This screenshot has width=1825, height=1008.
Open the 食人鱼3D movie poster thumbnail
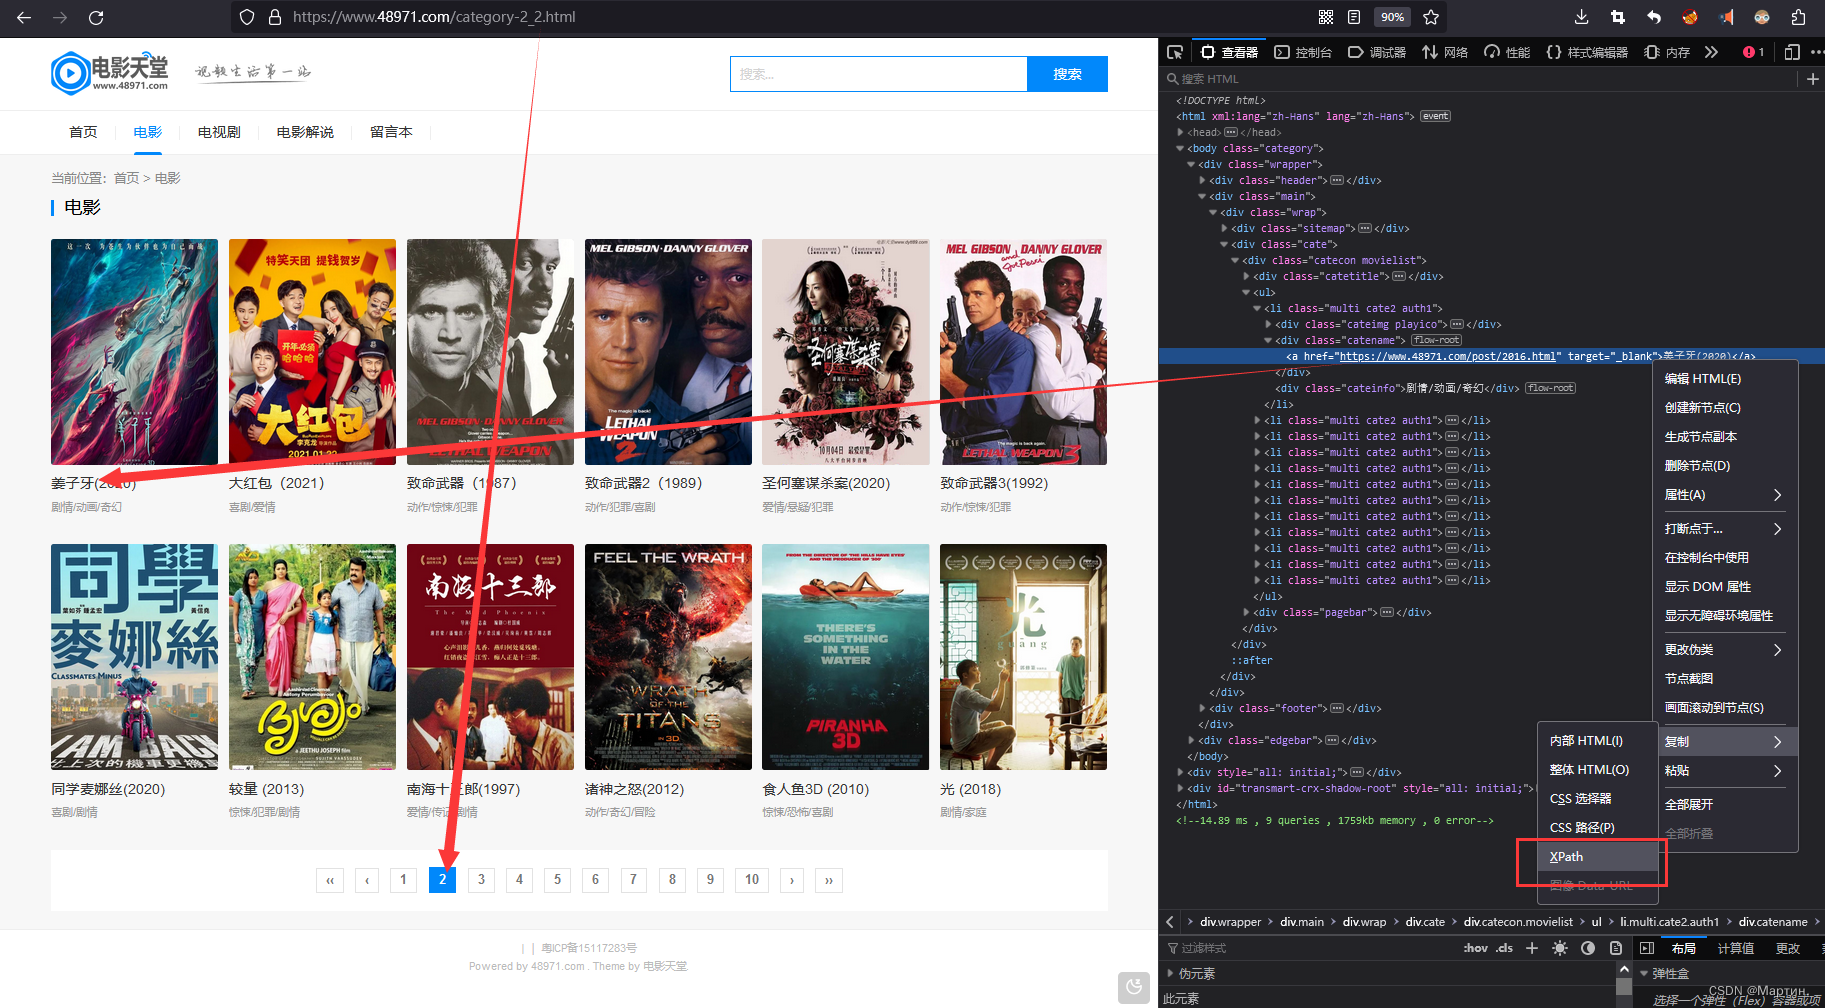(x=845, y=657)
